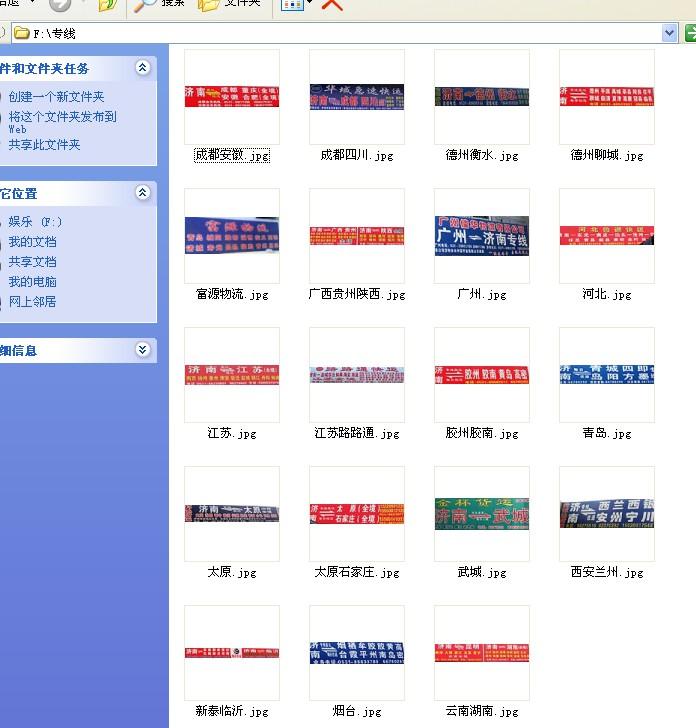696x728 pixels.
Task: Select the 江苏路路通.jpg thumbnail
Action: click(x=357, y=375)
